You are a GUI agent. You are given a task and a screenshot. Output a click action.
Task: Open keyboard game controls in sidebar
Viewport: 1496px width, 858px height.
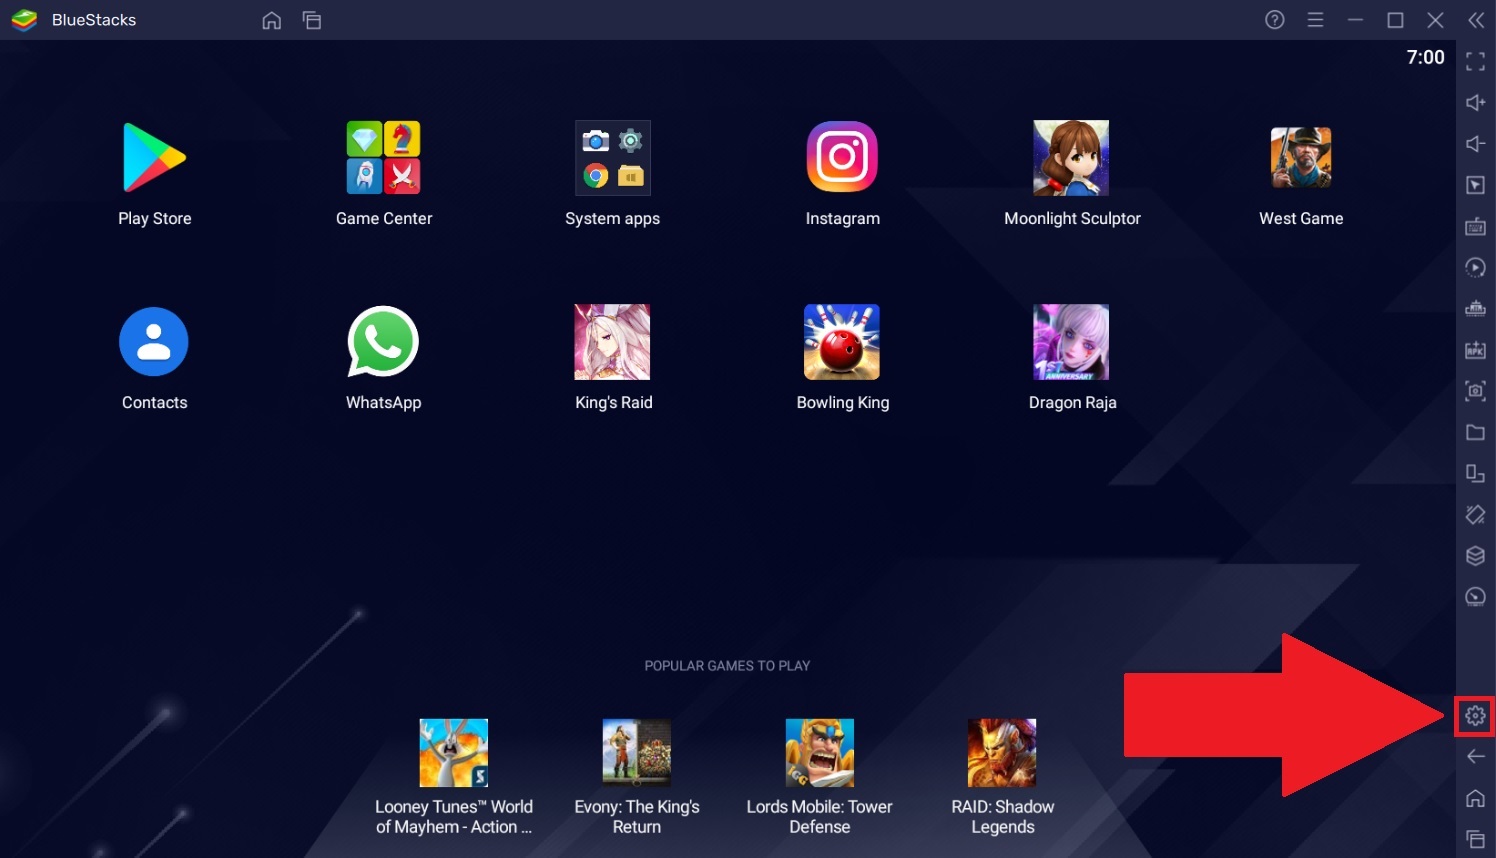pyautogui.click(x=1475, y=227)
